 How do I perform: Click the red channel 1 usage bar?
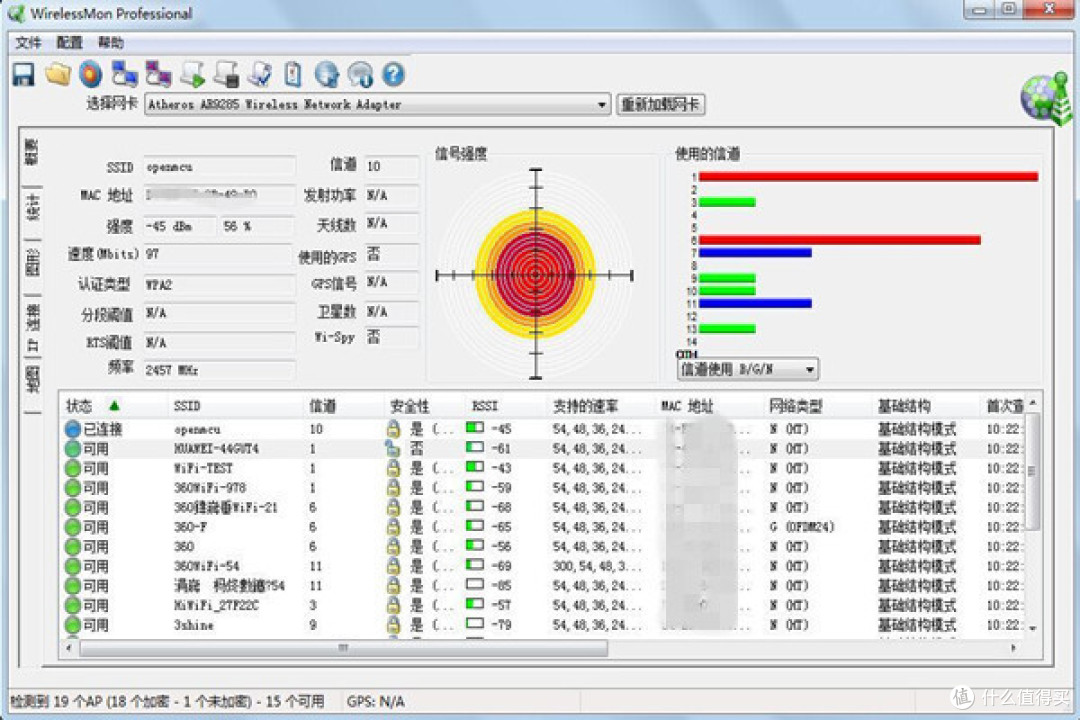868,177
